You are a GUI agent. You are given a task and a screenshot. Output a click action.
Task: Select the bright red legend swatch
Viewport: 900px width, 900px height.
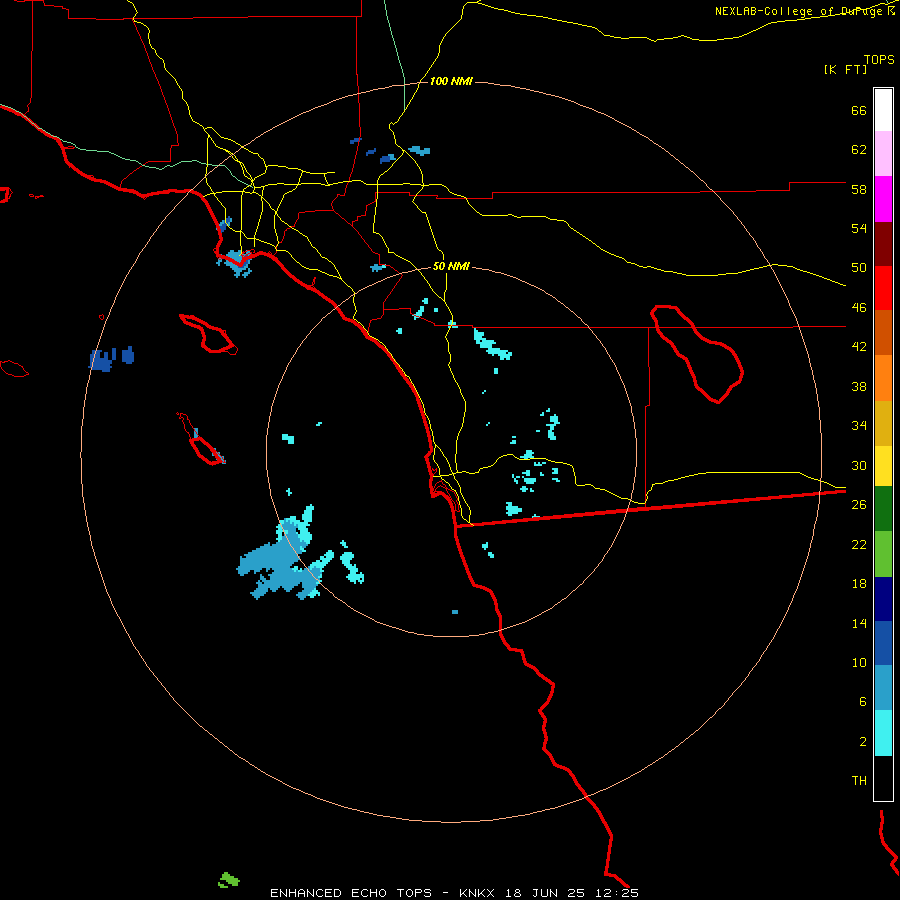[883, 288]
